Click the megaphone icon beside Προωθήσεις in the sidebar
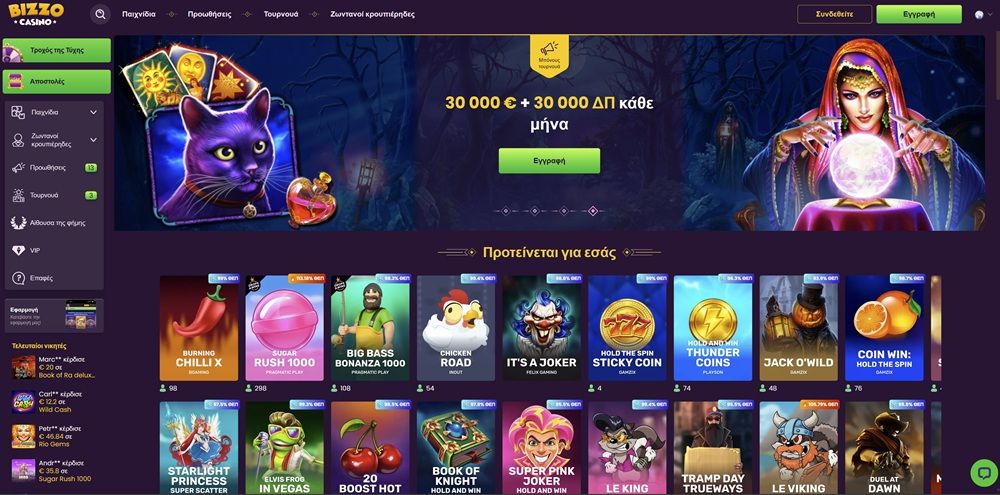This screenshot has width=1000, height=495. point(18,168)
